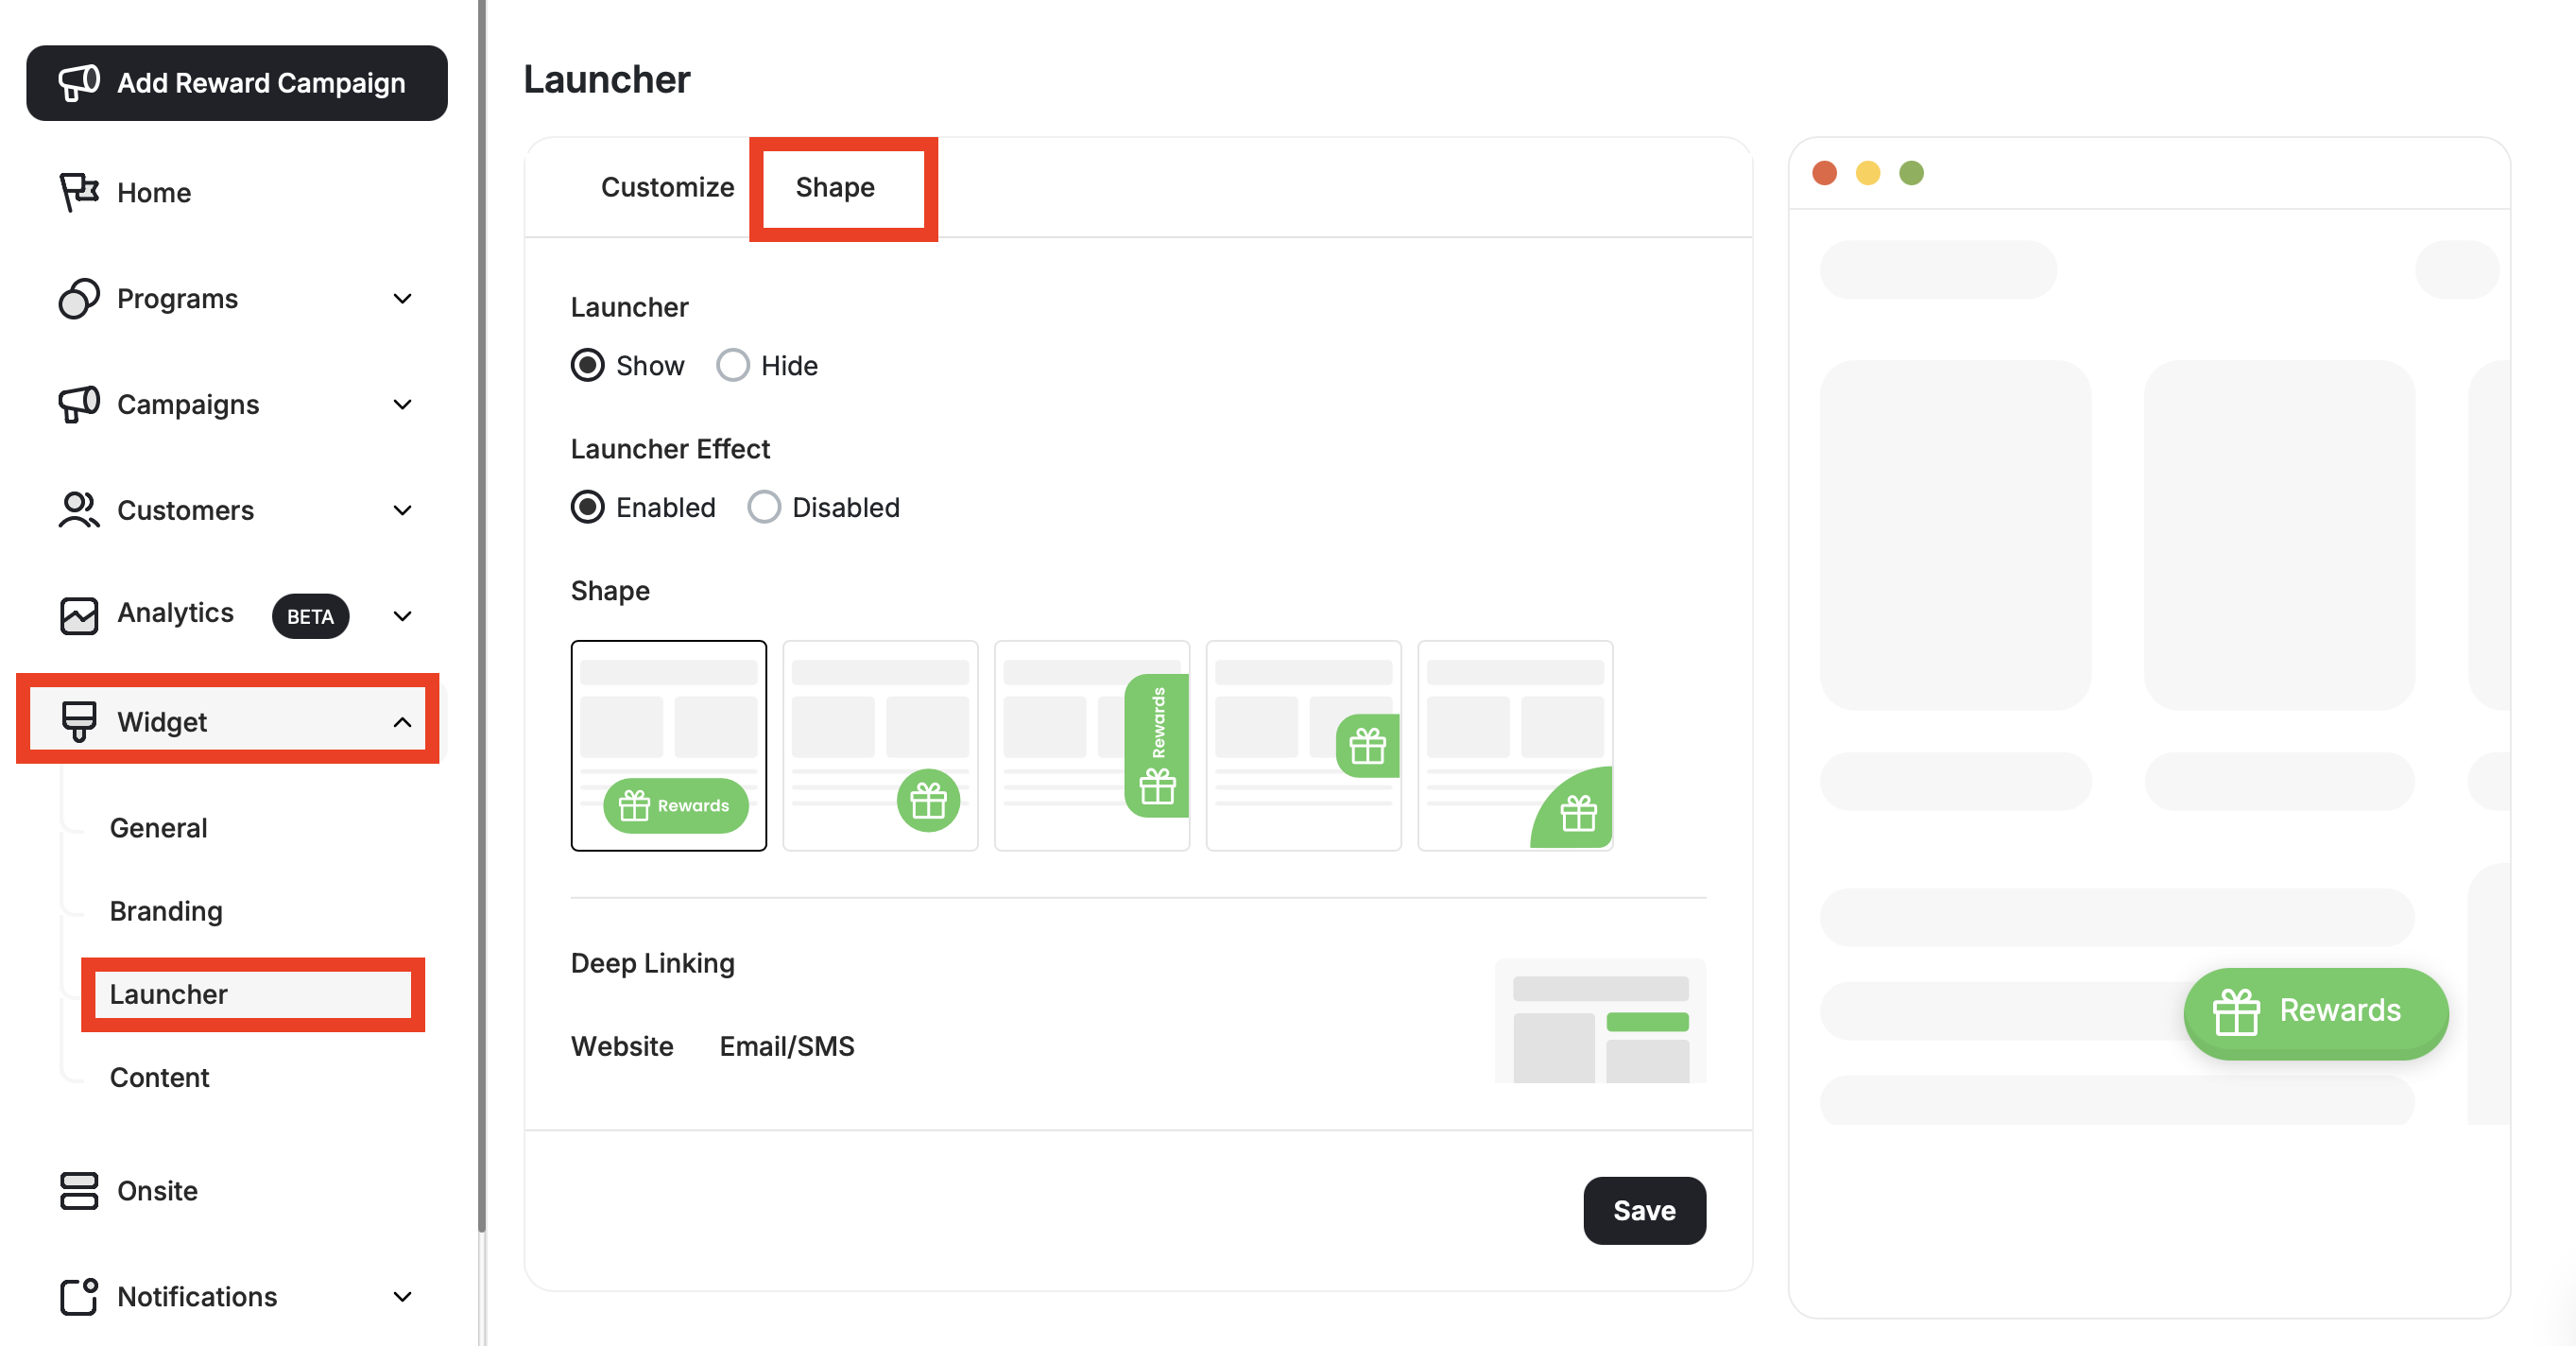Viewport: 2576px width, 1346px height.
Task: Switch to the Customize tab
Action: 667,187
